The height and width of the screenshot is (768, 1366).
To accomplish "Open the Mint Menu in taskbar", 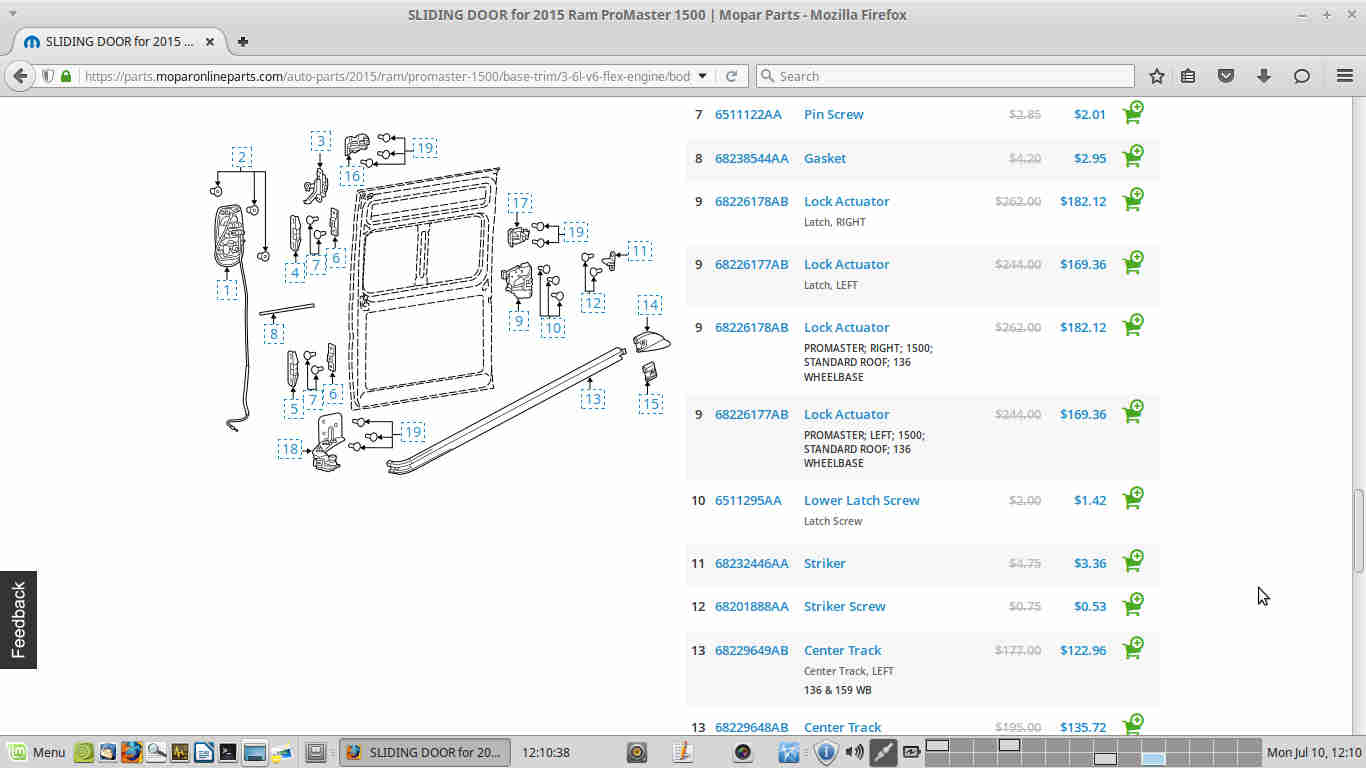I will click(x=37, y=752).
